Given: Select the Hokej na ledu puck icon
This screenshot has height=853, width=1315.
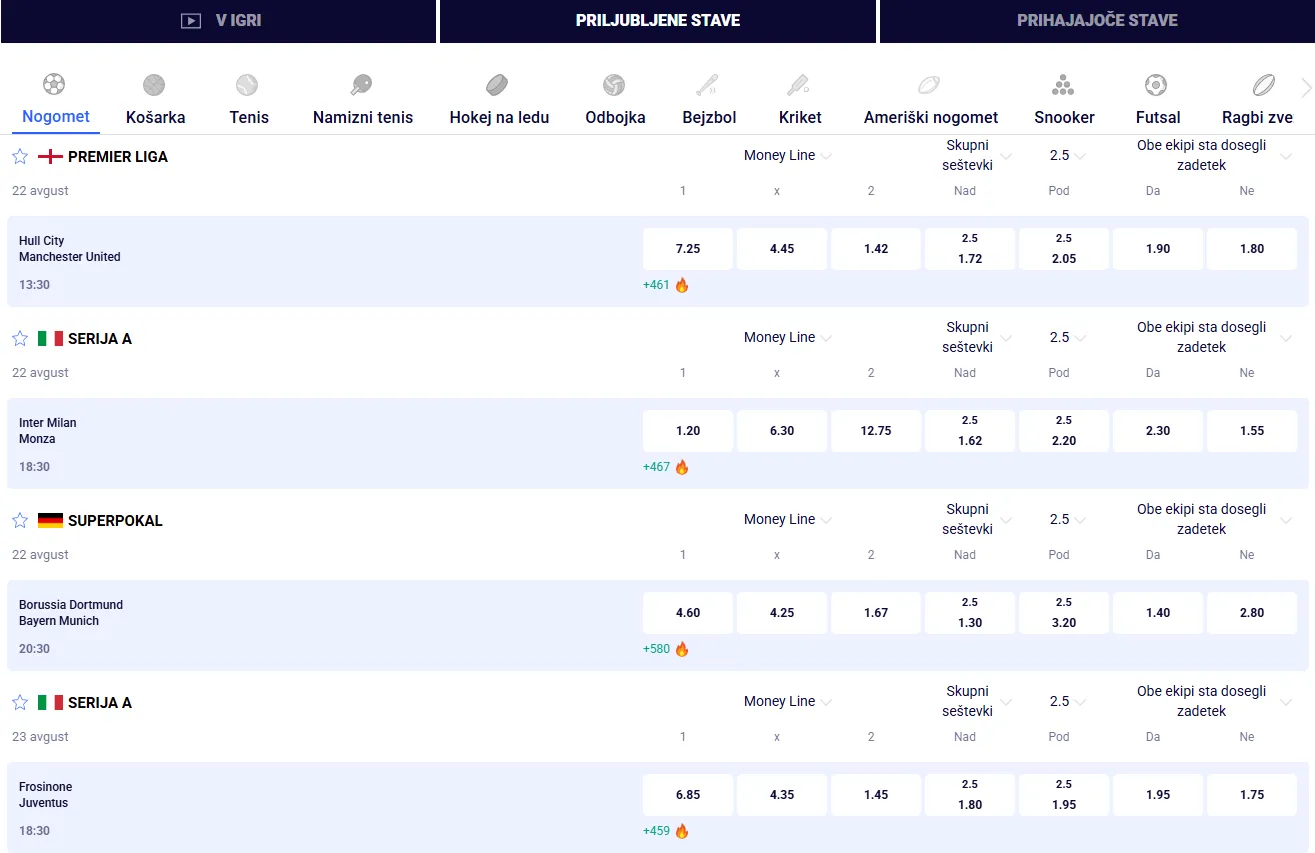Looking at the screenshot, I should tap(497, 85).
